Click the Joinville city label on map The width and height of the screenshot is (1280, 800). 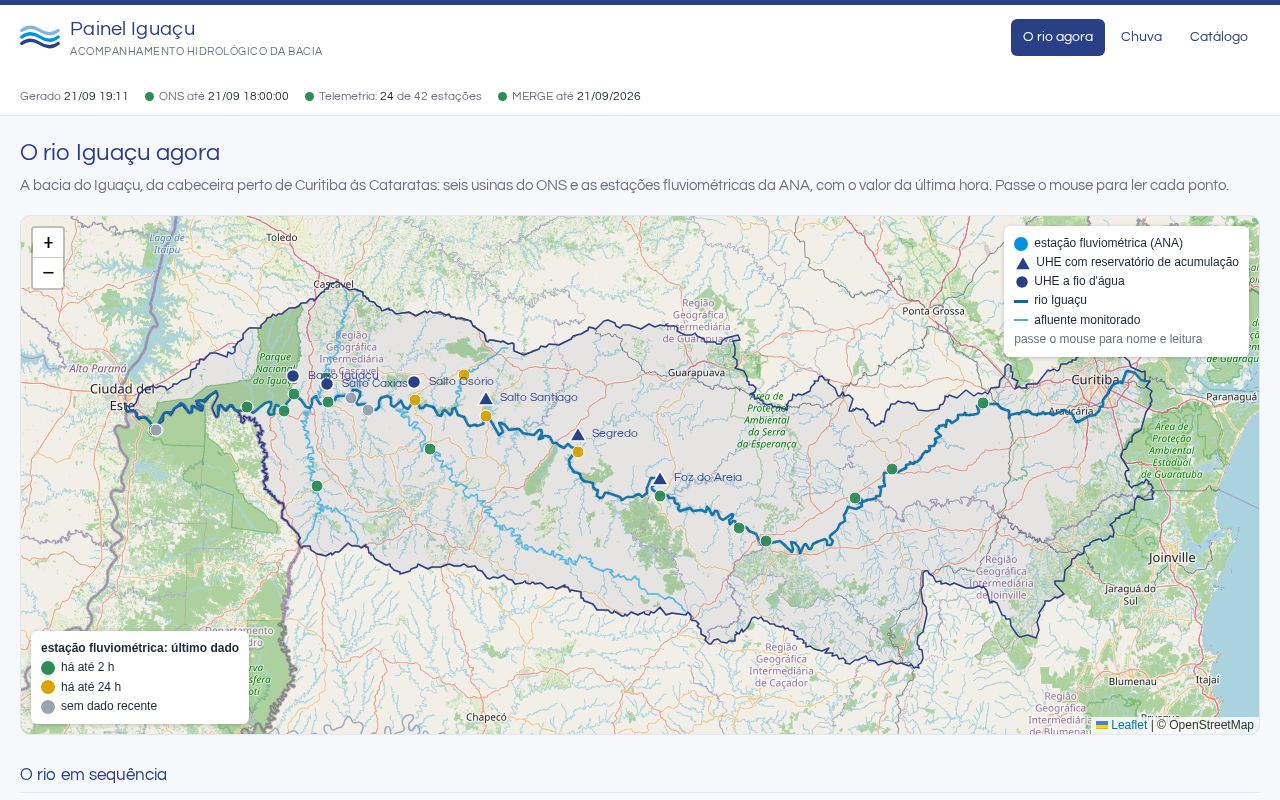pyautogui.click(x=1172, y=557)
